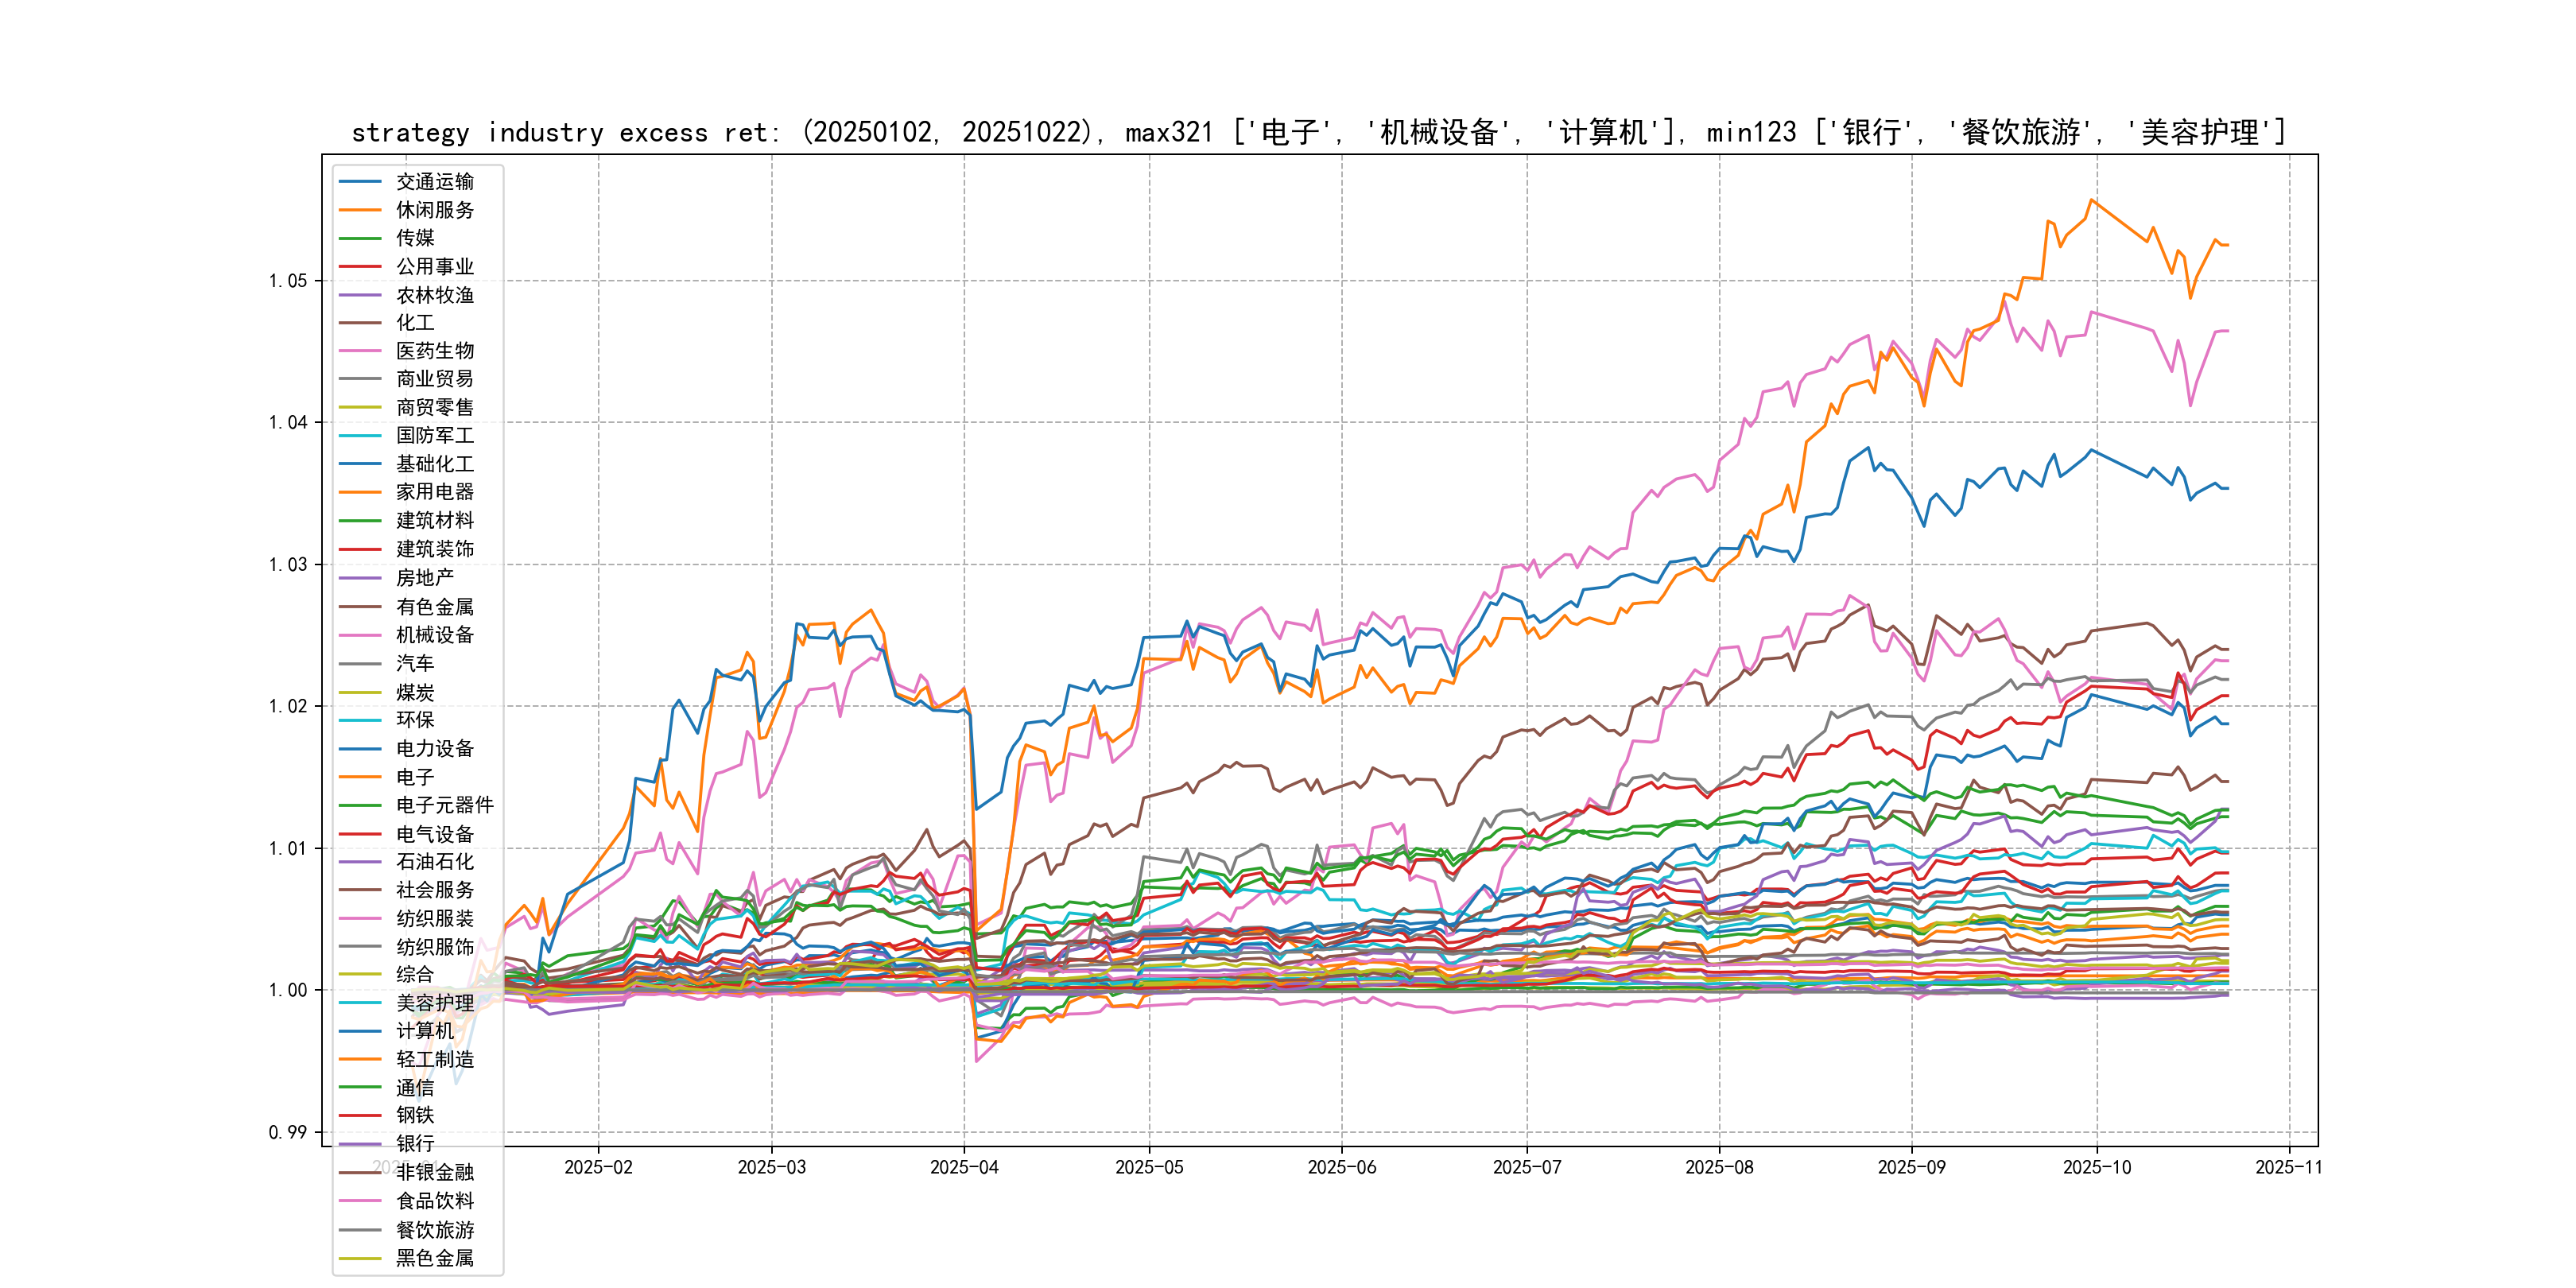This screenshot has height=1288, width=2576.
Task: Click the 1.05 y-axis tick label
Action: point(288,281)
